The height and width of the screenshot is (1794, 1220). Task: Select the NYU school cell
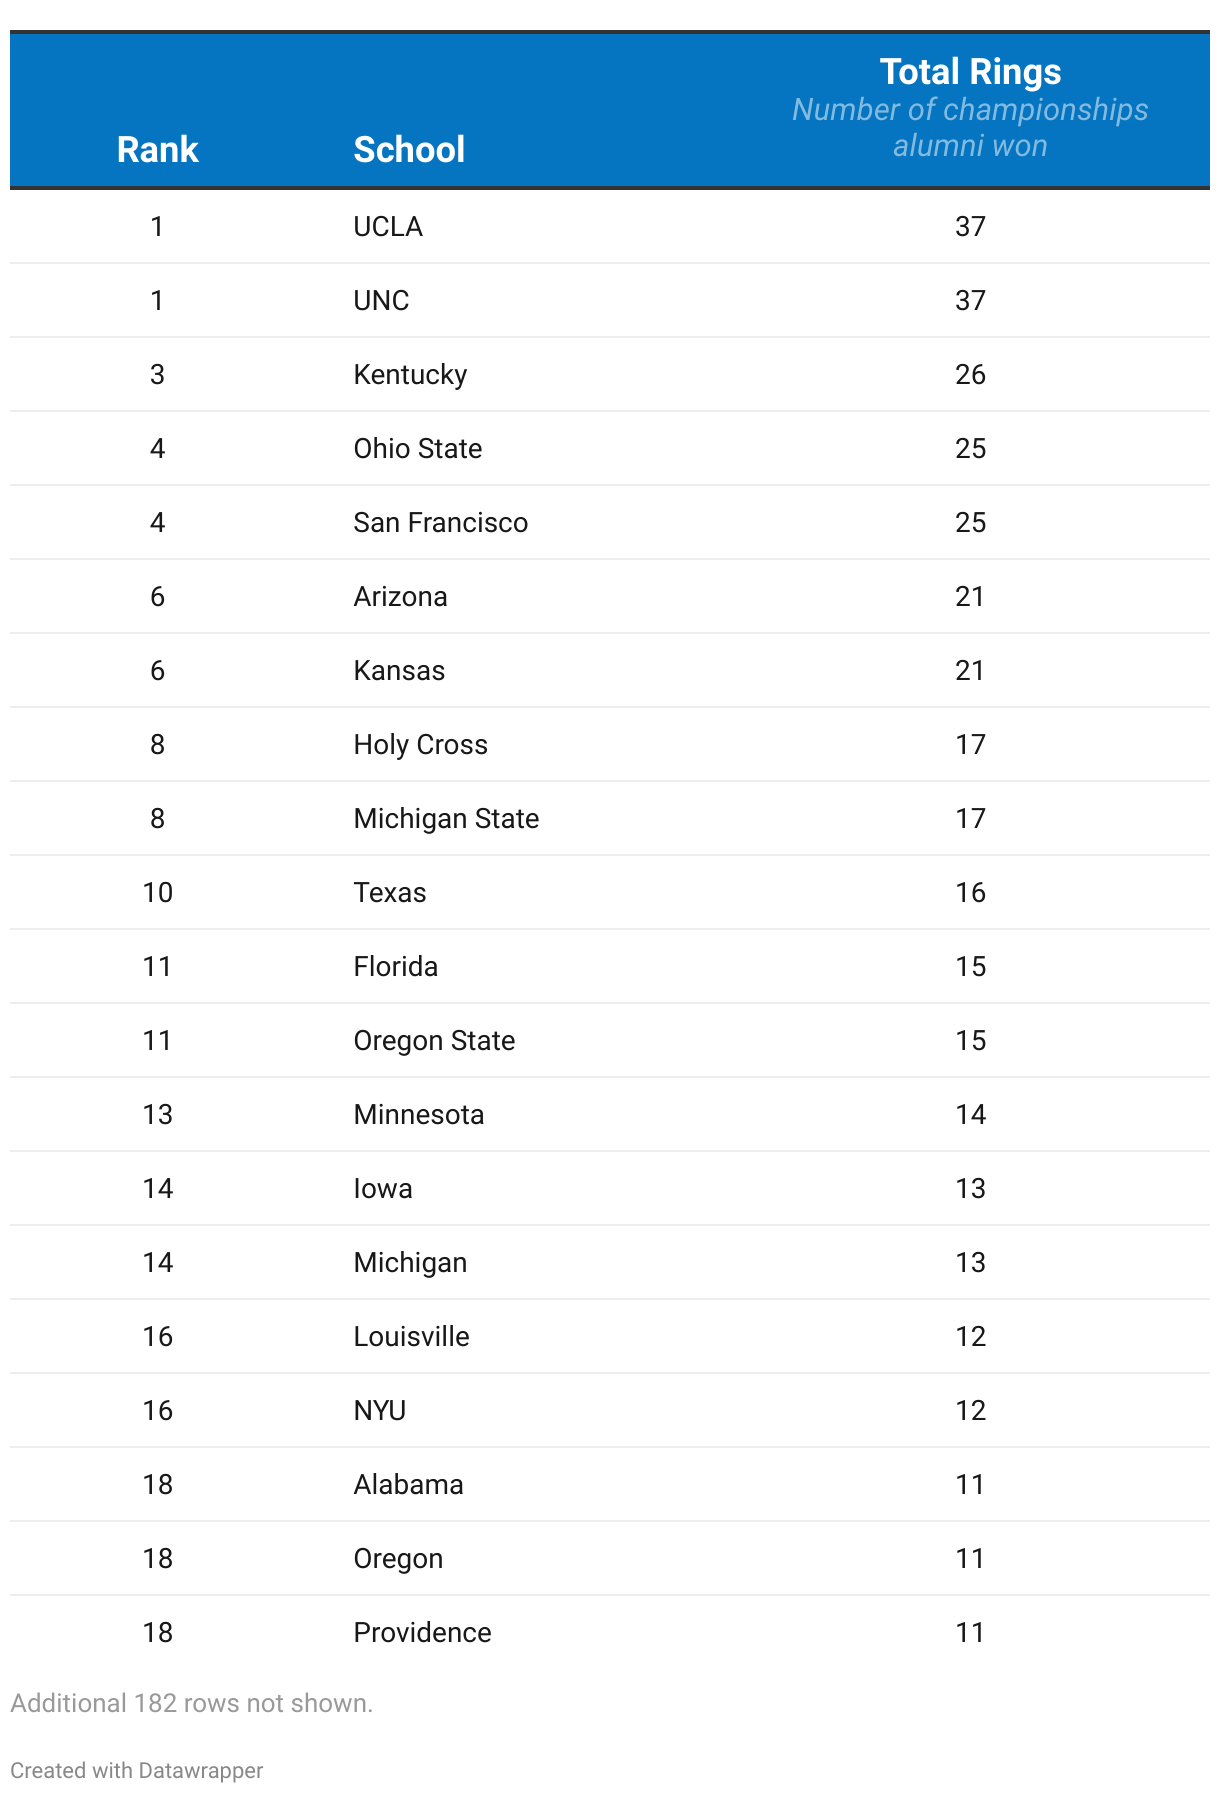point(379,1411)
